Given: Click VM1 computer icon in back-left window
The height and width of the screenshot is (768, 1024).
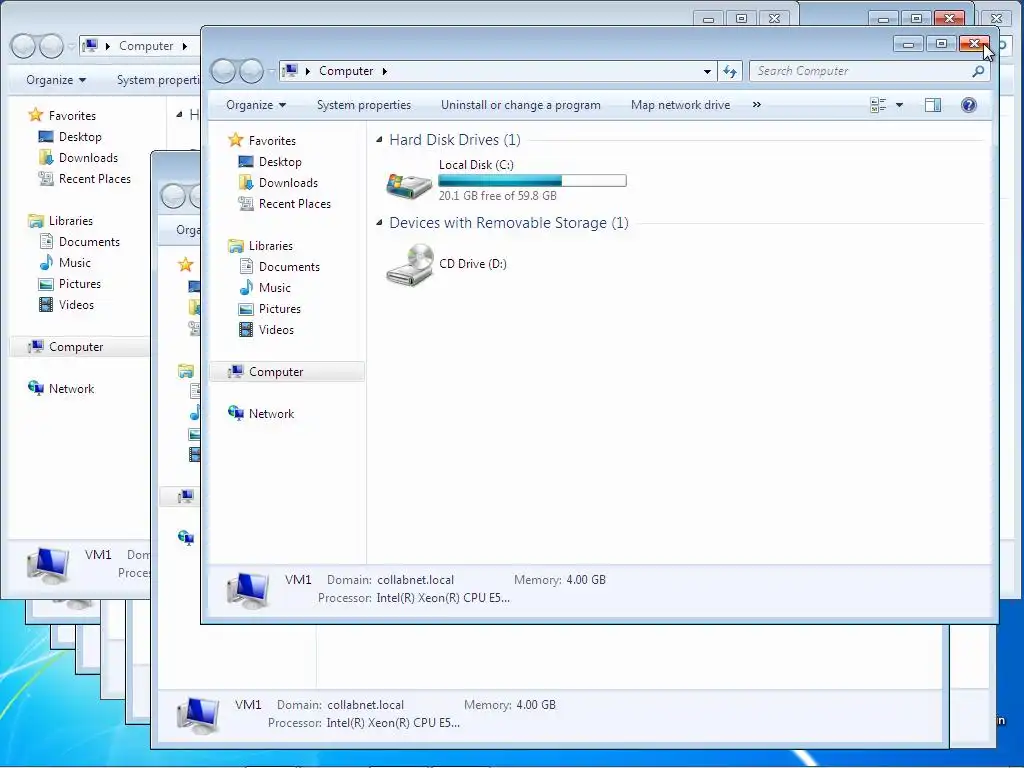Looking at the screenshot, I should click(48, 566).
